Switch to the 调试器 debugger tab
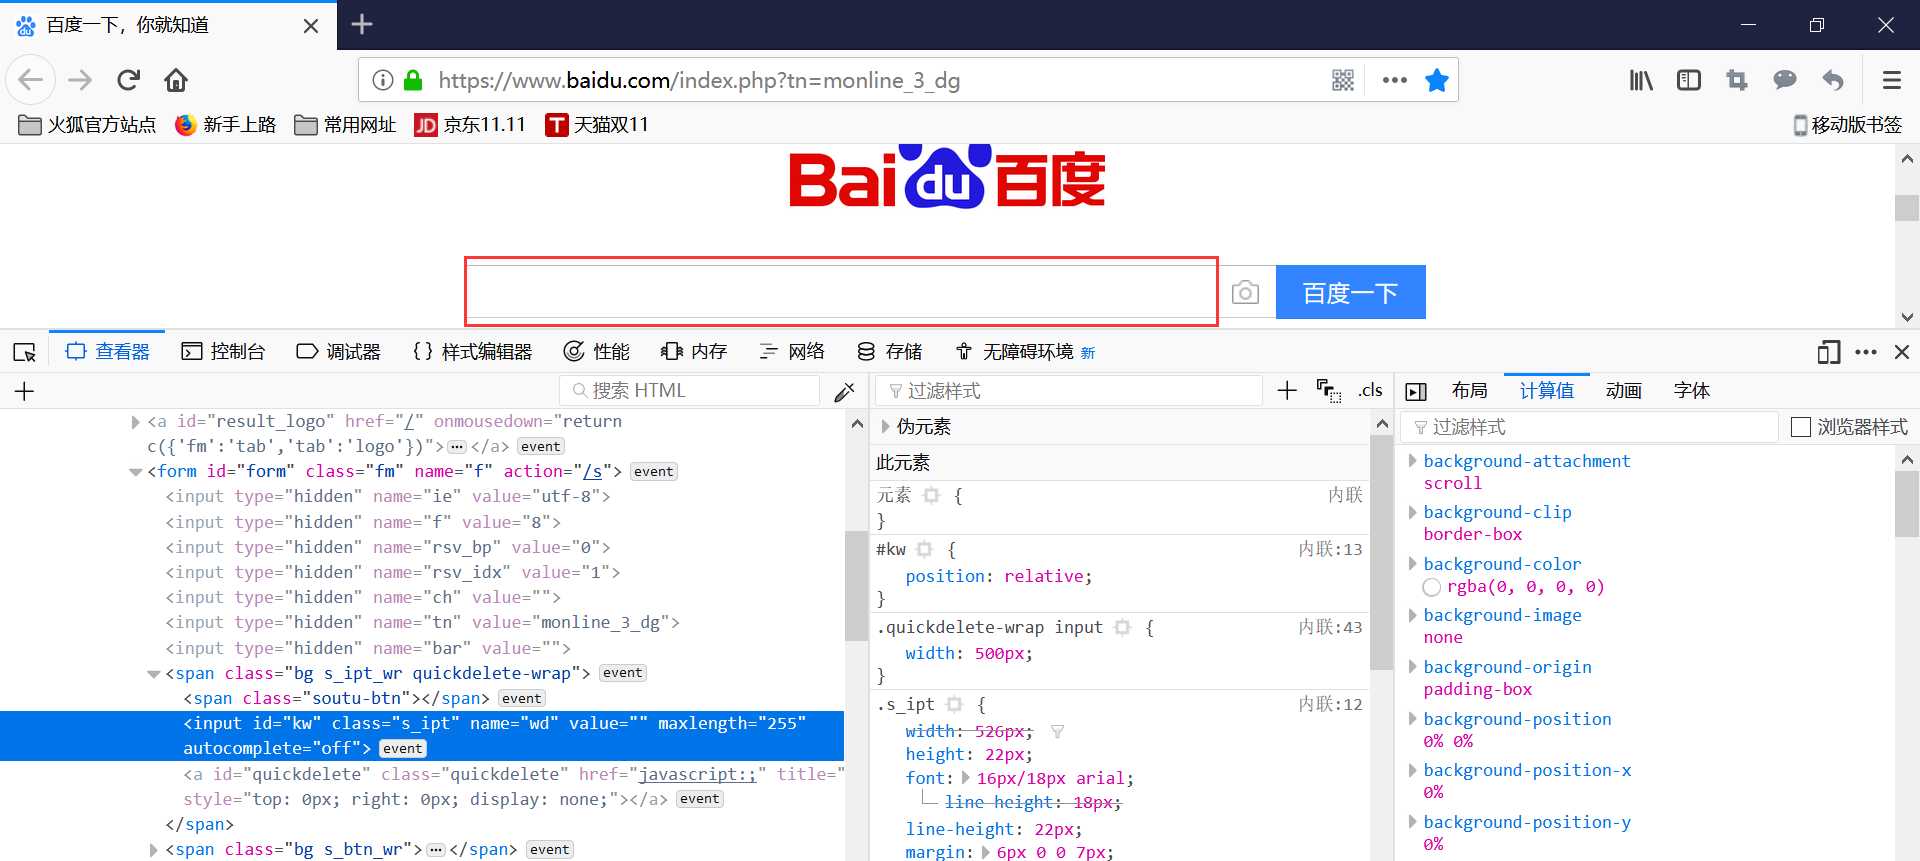The width and height of the screenshot is (1920, 861). 339,352
